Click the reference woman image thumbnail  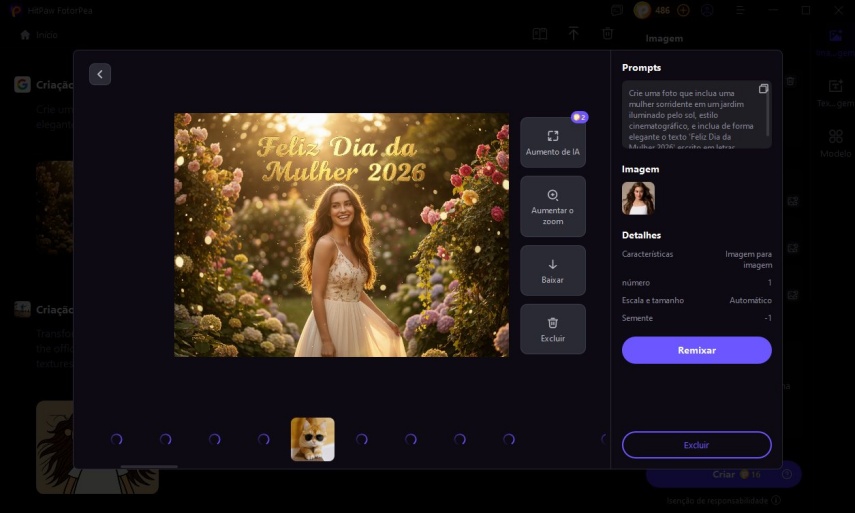[638, 198]
